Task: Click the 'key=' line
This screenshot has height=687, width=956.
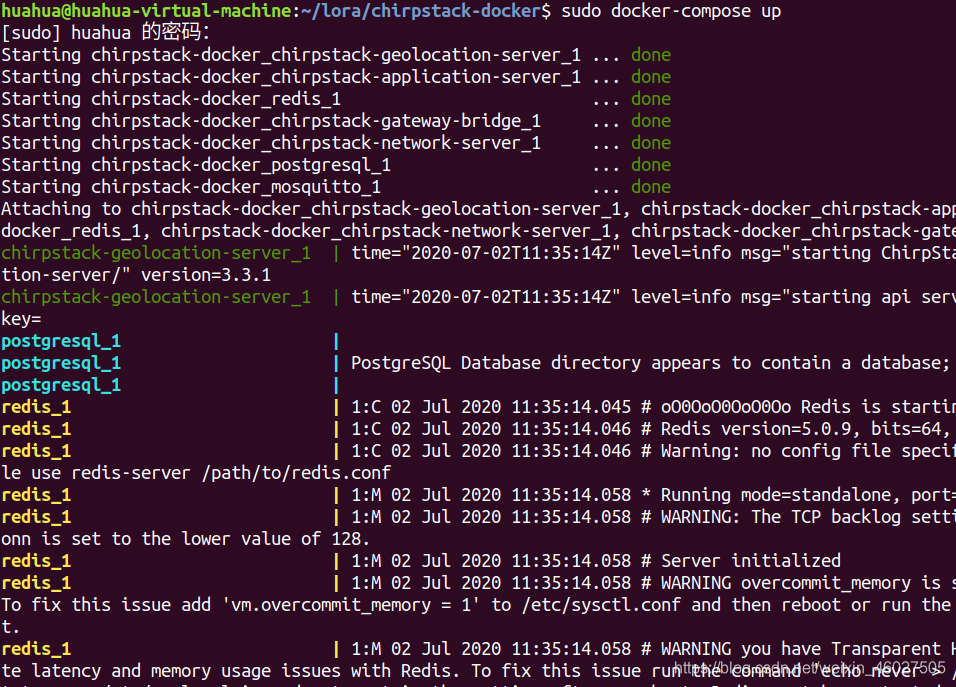Action: [21, 319]
